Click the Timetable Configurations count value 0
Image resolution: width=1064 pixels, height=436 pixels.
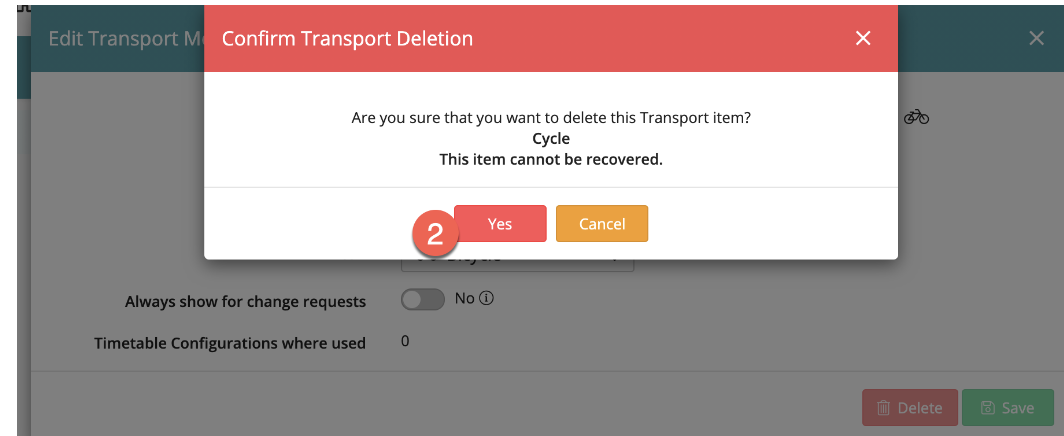click(x=405, y=341)
